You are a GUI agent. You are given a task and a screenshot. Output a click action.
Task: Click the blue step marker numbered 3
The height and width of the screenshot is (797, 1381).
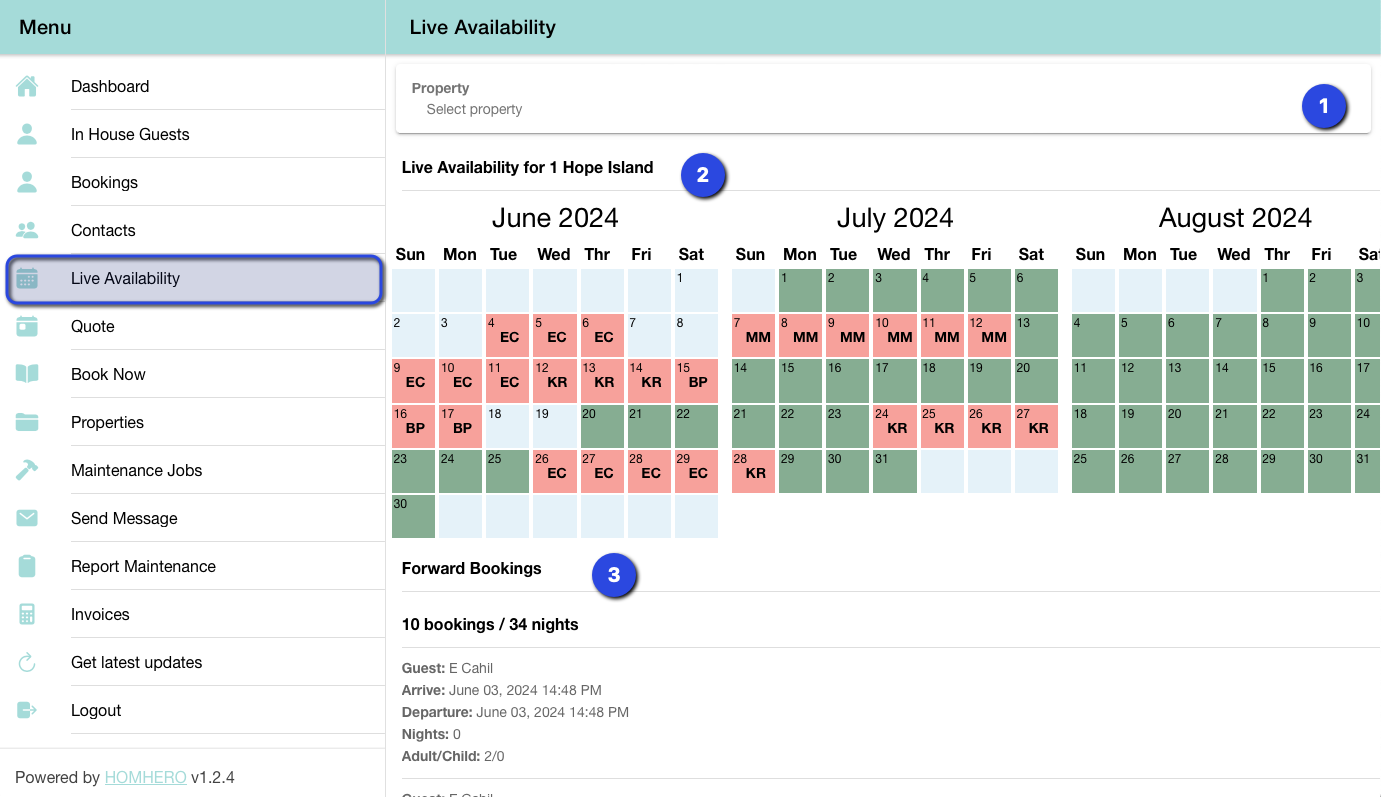coord(614,576)
